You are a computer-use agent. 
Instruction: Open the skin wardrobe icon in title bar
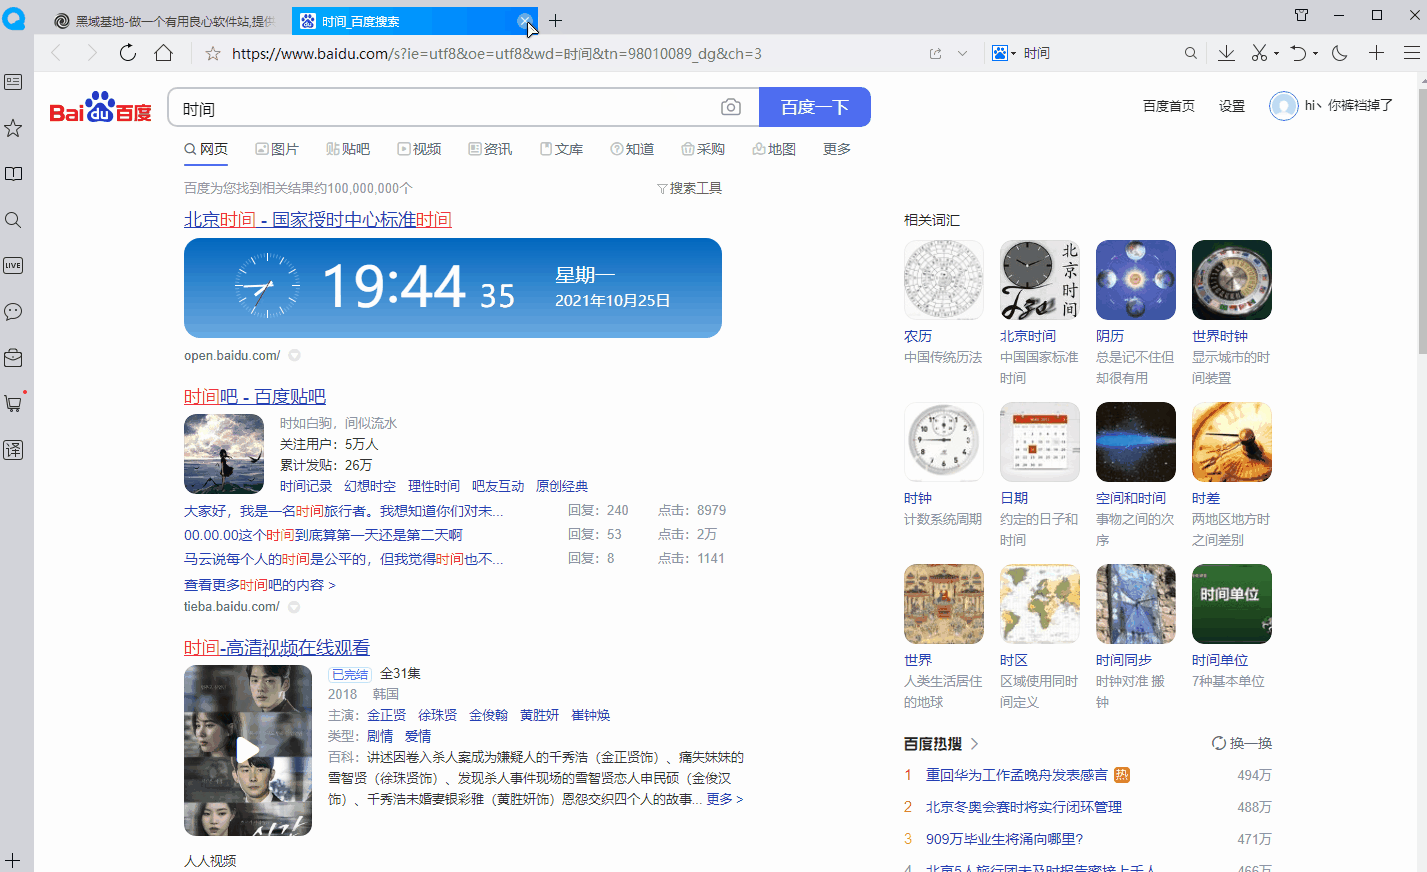coord(1301,15)
